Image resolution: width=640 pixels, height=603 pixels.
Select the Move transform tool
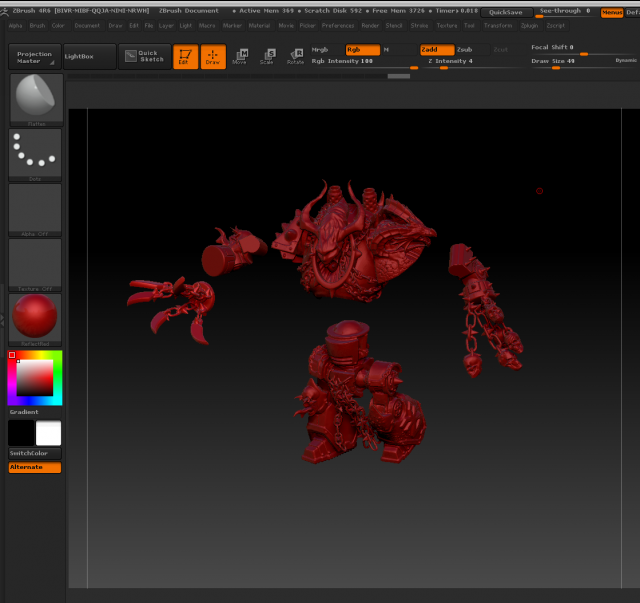click(240, 57)
